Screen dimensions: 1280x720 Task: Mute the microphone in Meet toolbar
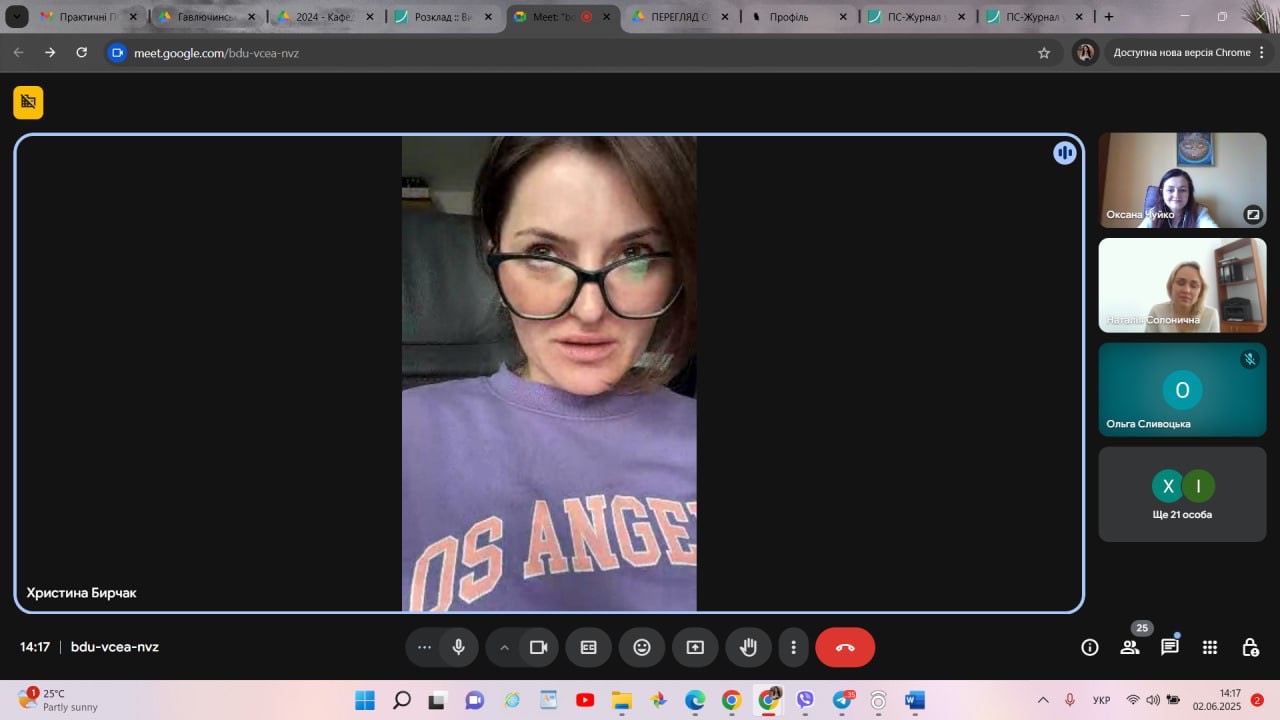[458, 647]
